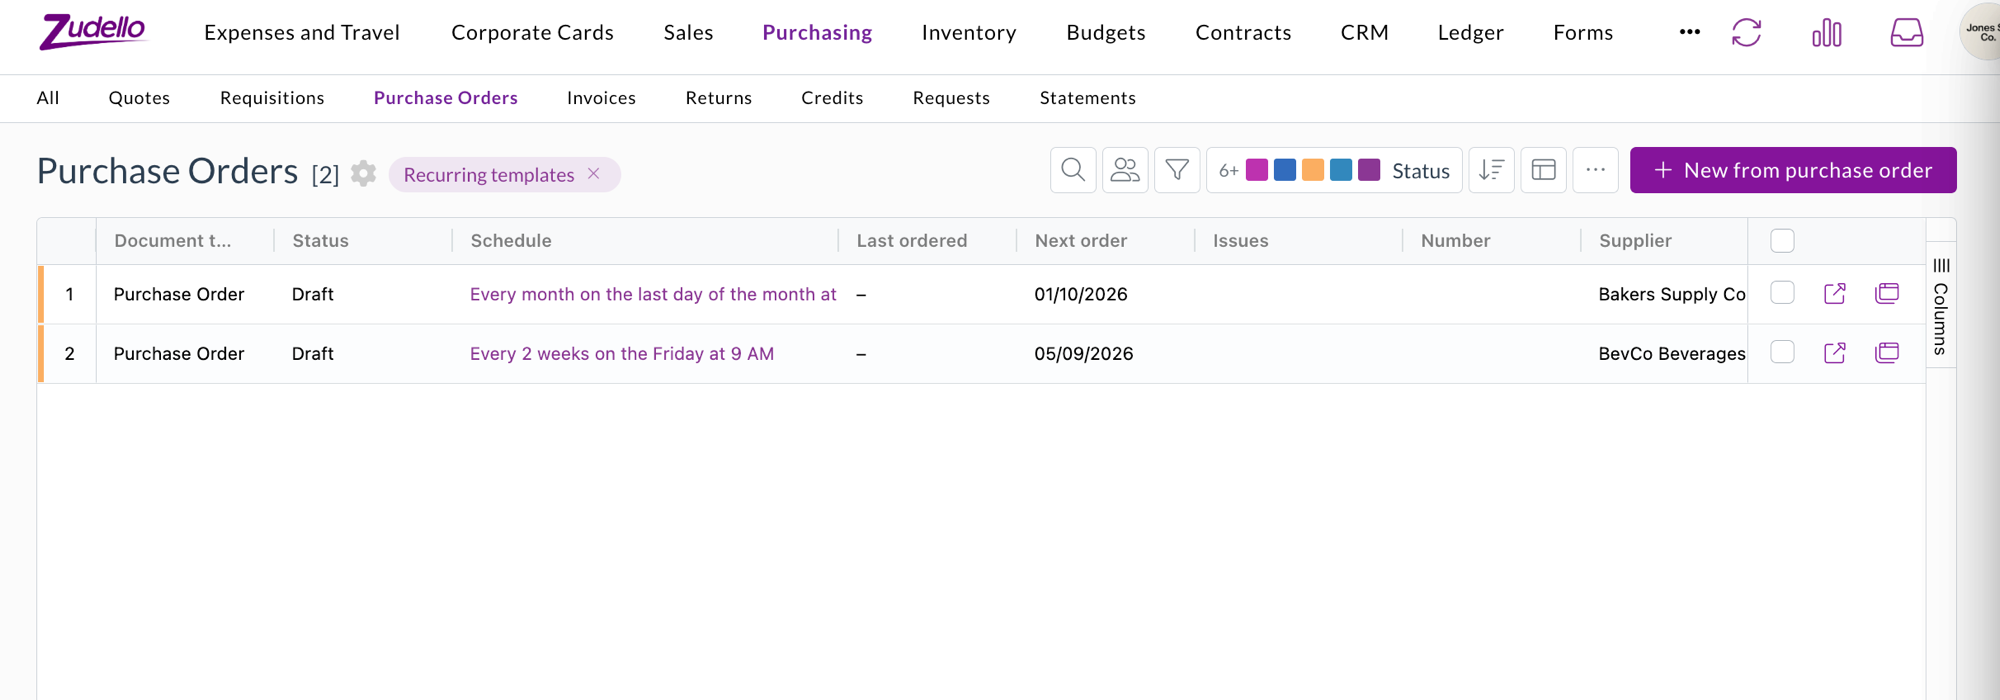Open the sort order icon
The image size is (2000, 700).
click(1491, 170)
